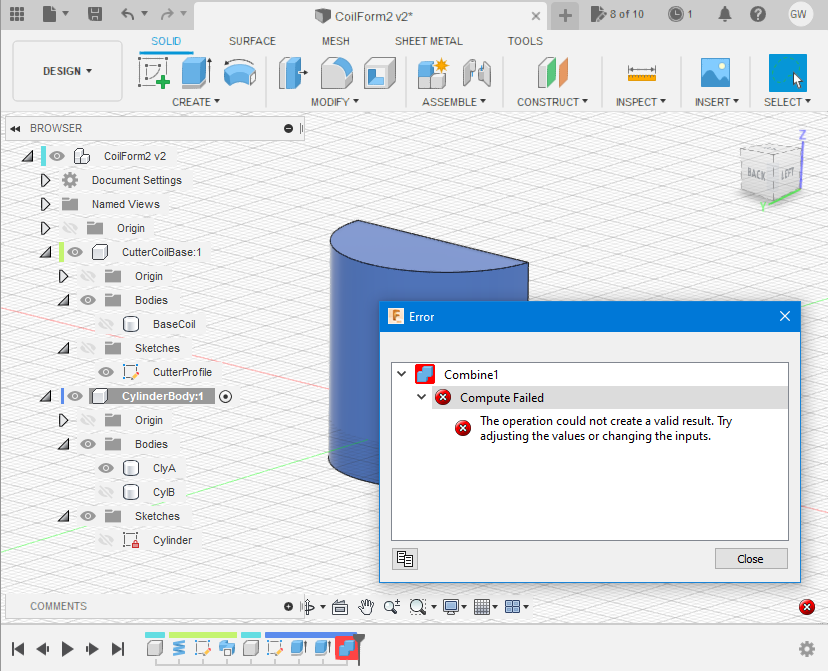Expand the Document Settings node
828x671 pixels.
point(45,180)
